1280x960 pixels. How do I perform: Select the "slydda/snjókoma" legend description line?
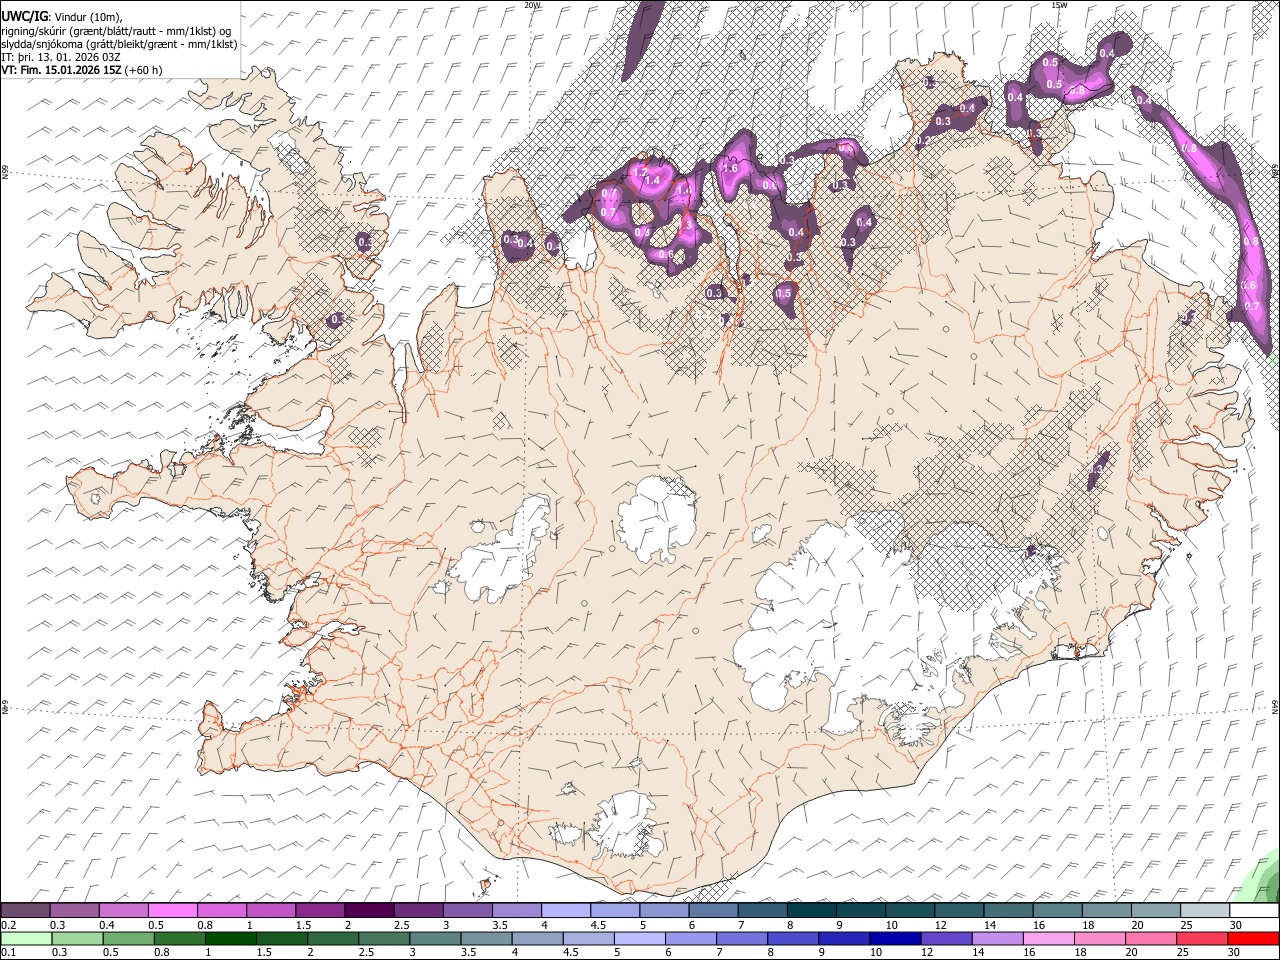[x=119, y=44]
